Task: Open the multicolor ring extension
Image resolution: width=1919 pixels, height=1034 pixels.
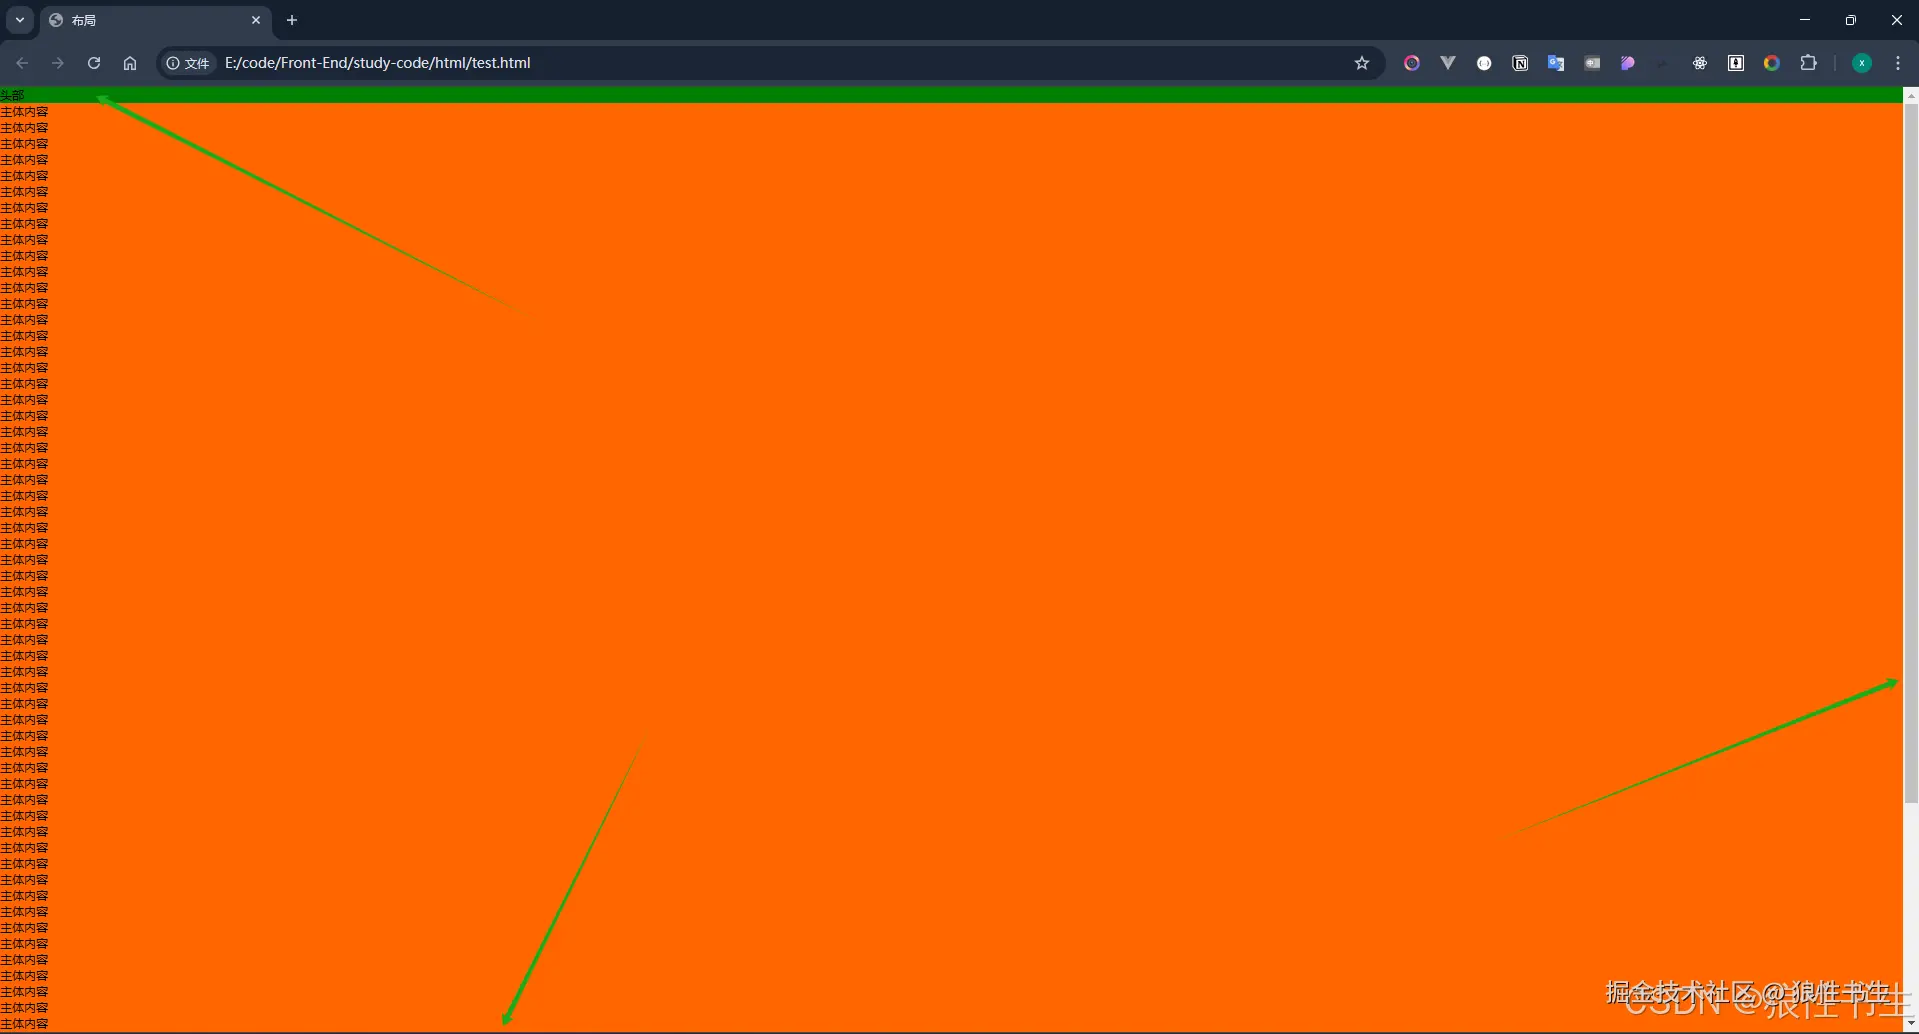Action: click(x=1772, y=63)
